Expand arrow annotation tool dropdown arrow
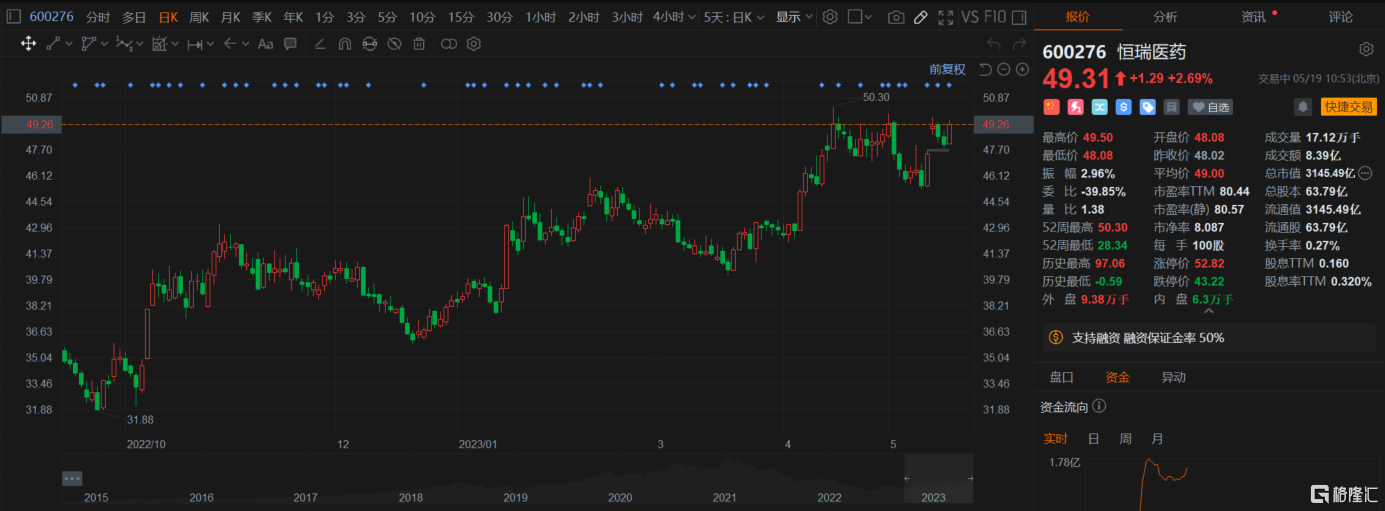The image size is (1385, 511). (x=245, y=43)
